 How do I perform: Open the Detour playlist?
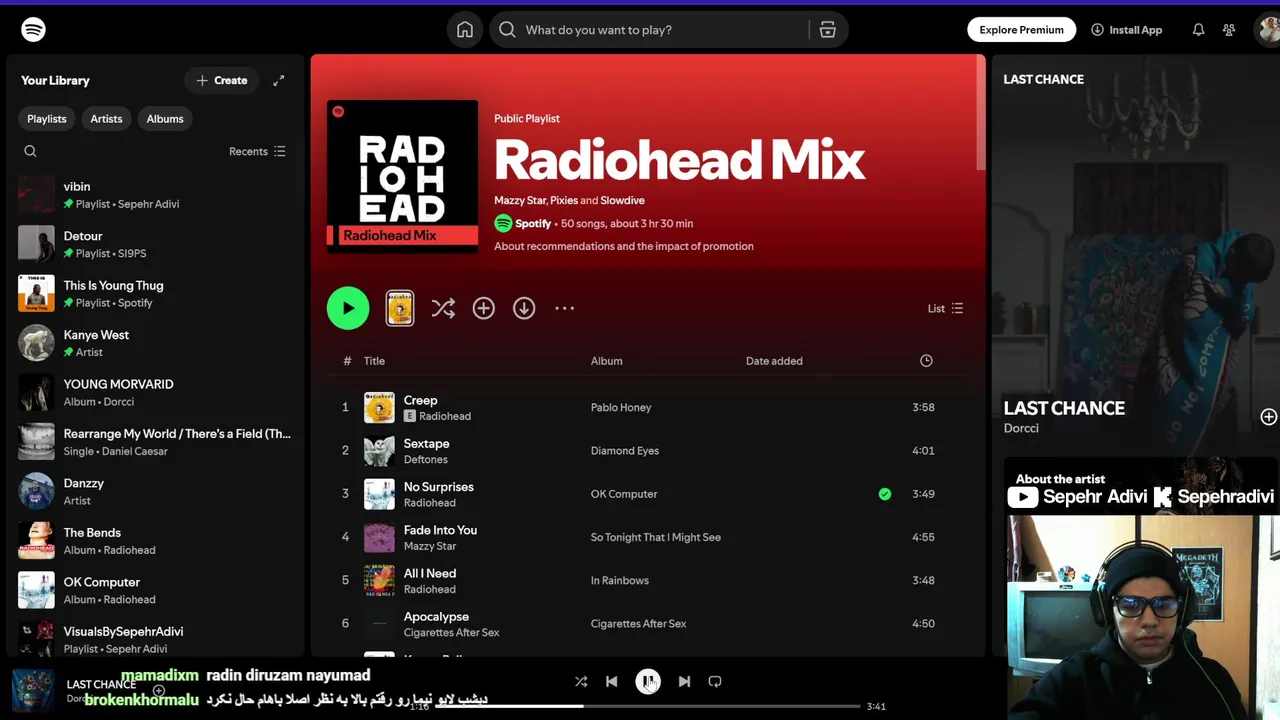pyautogui.click(x=155, y=244)
